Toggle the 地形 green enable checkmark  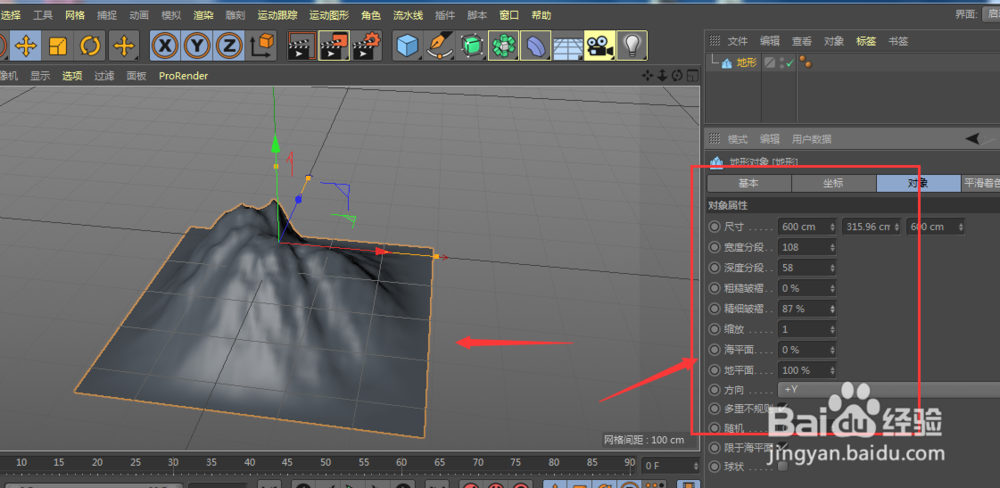[x=790, y=63]
